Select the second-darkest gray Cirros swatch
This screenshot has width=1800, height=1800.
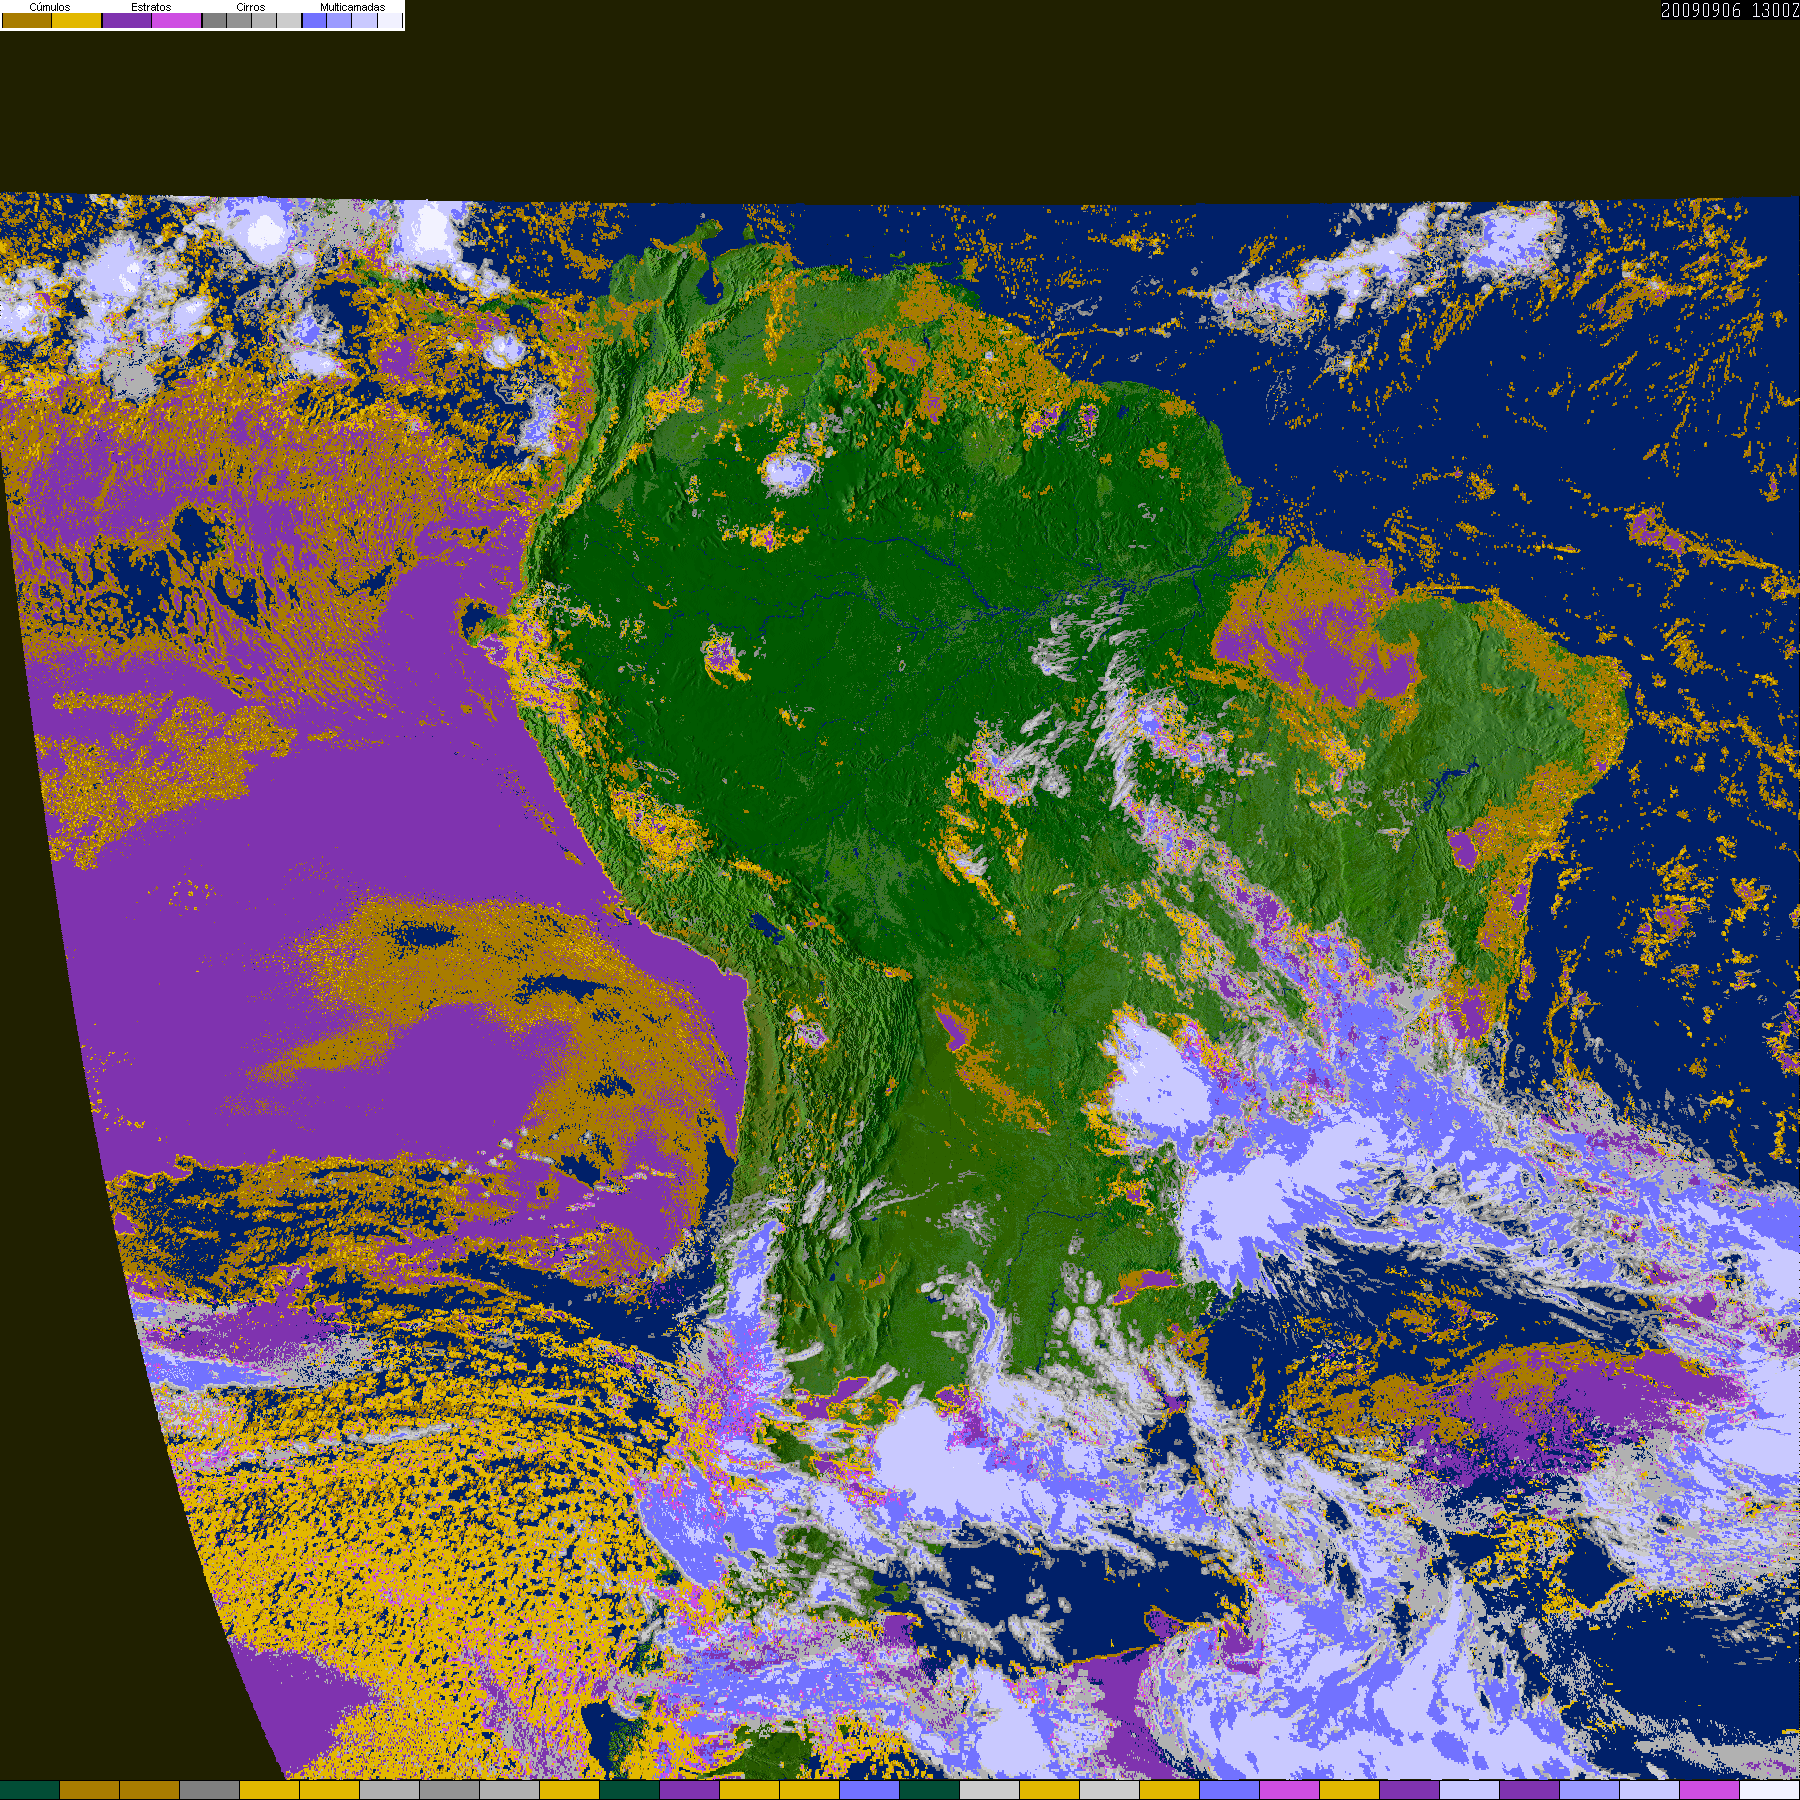(239, 21)
